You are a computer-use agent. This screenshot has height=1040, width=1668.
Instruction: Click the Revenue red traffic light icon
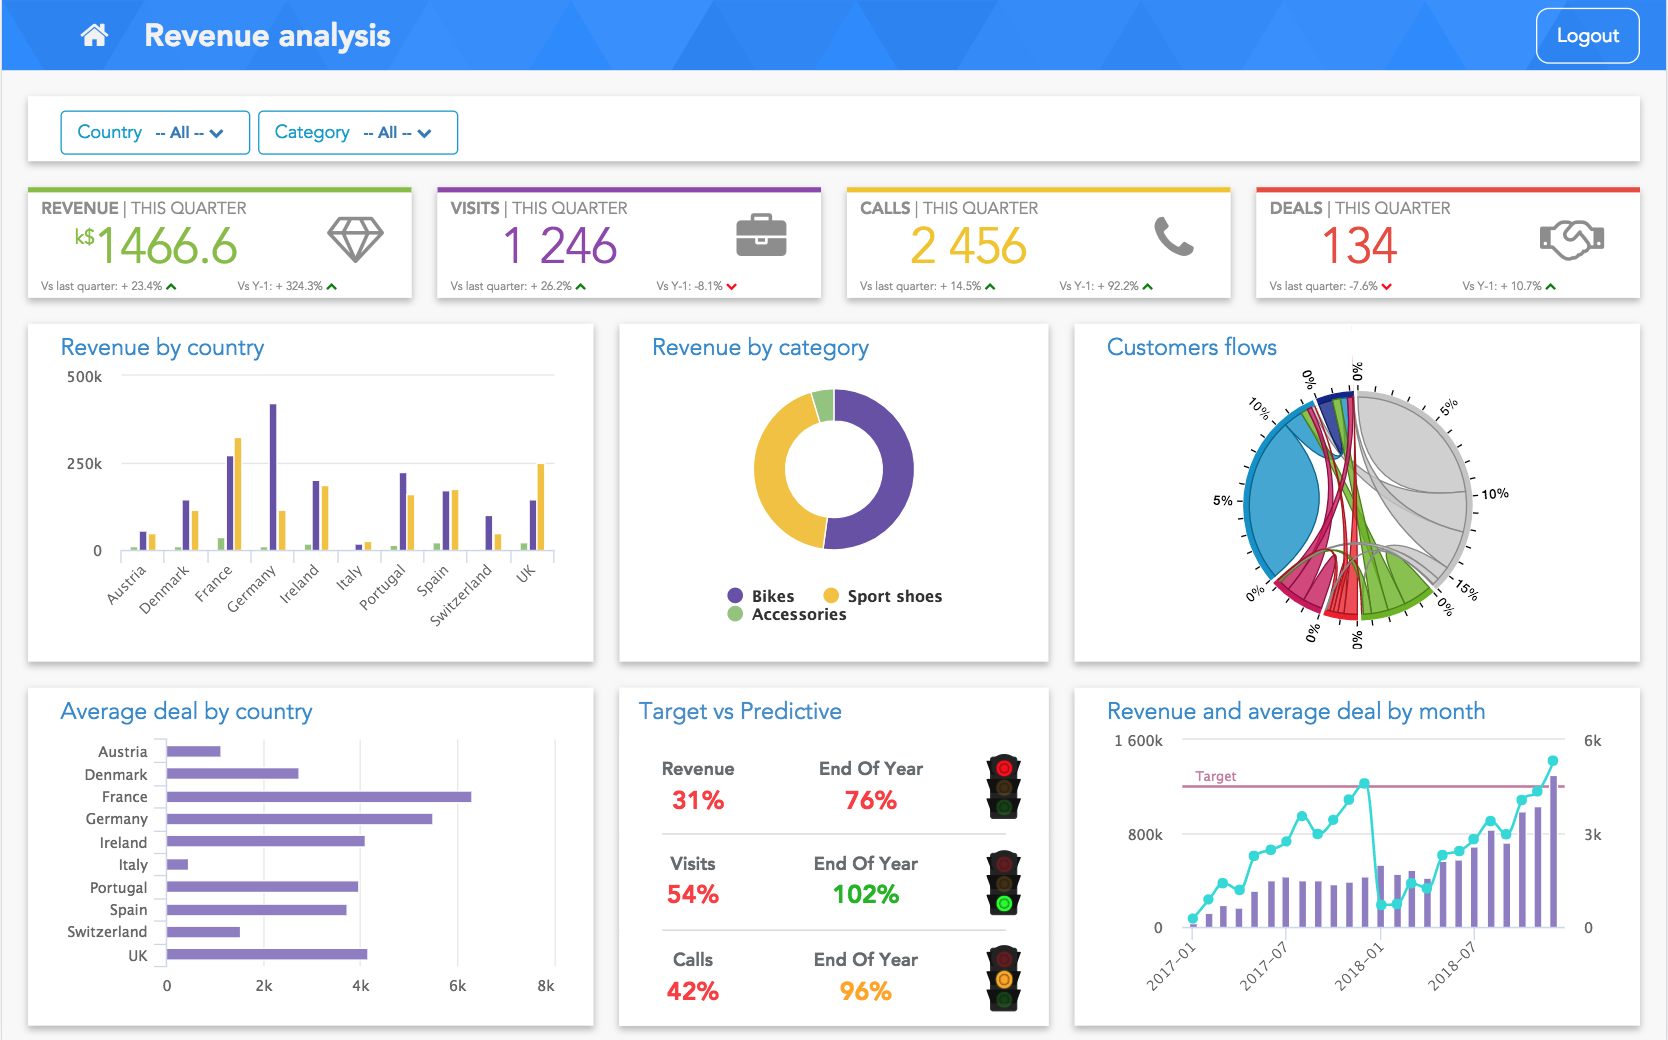coord(1003,786)
